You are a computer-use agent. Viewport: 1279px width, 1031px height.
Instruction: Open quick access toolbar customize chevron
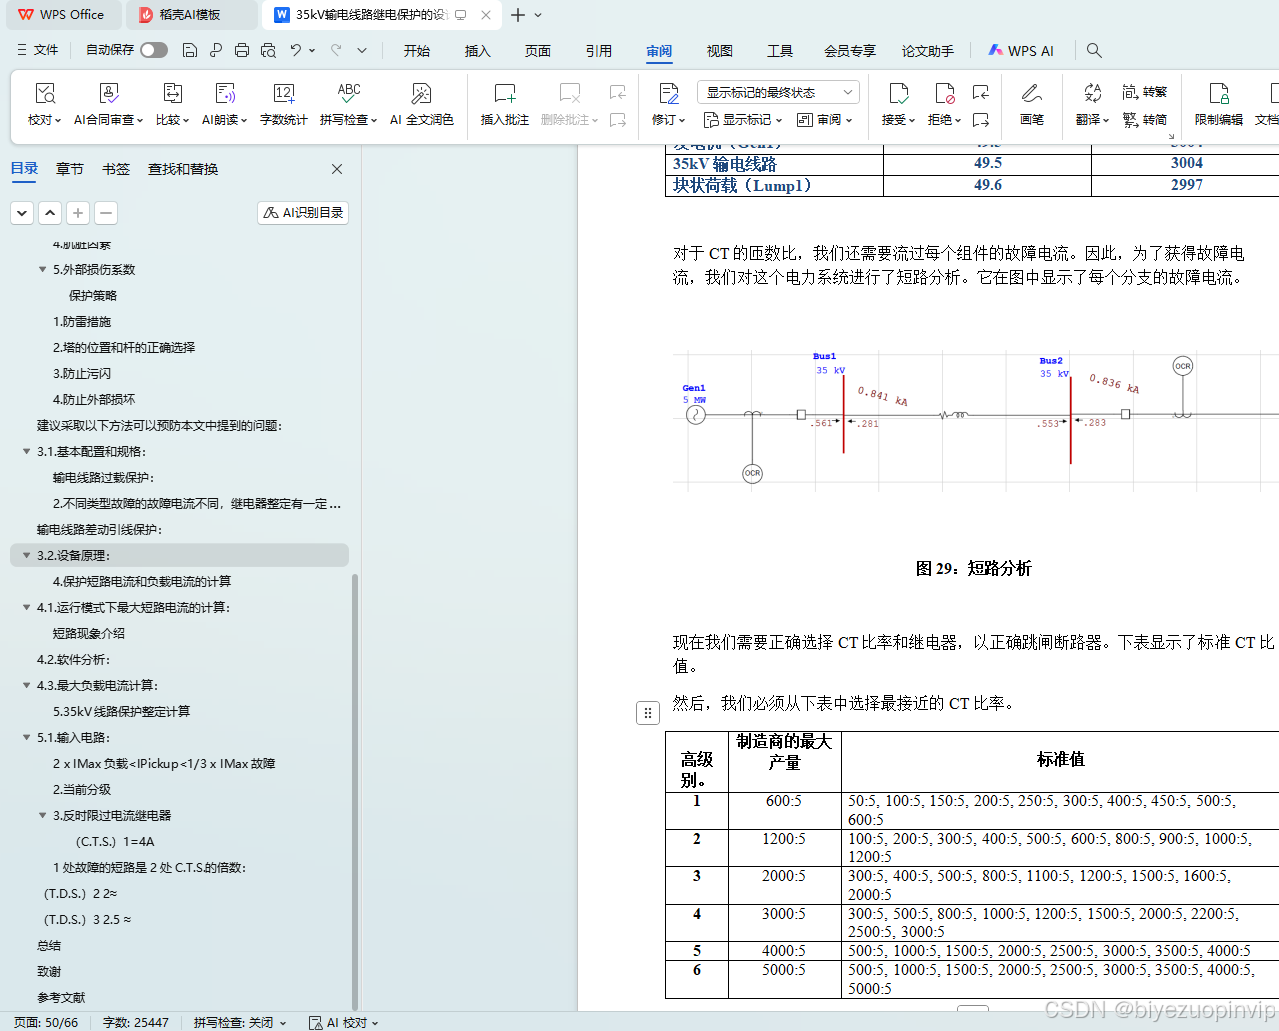tap(362, 50)
